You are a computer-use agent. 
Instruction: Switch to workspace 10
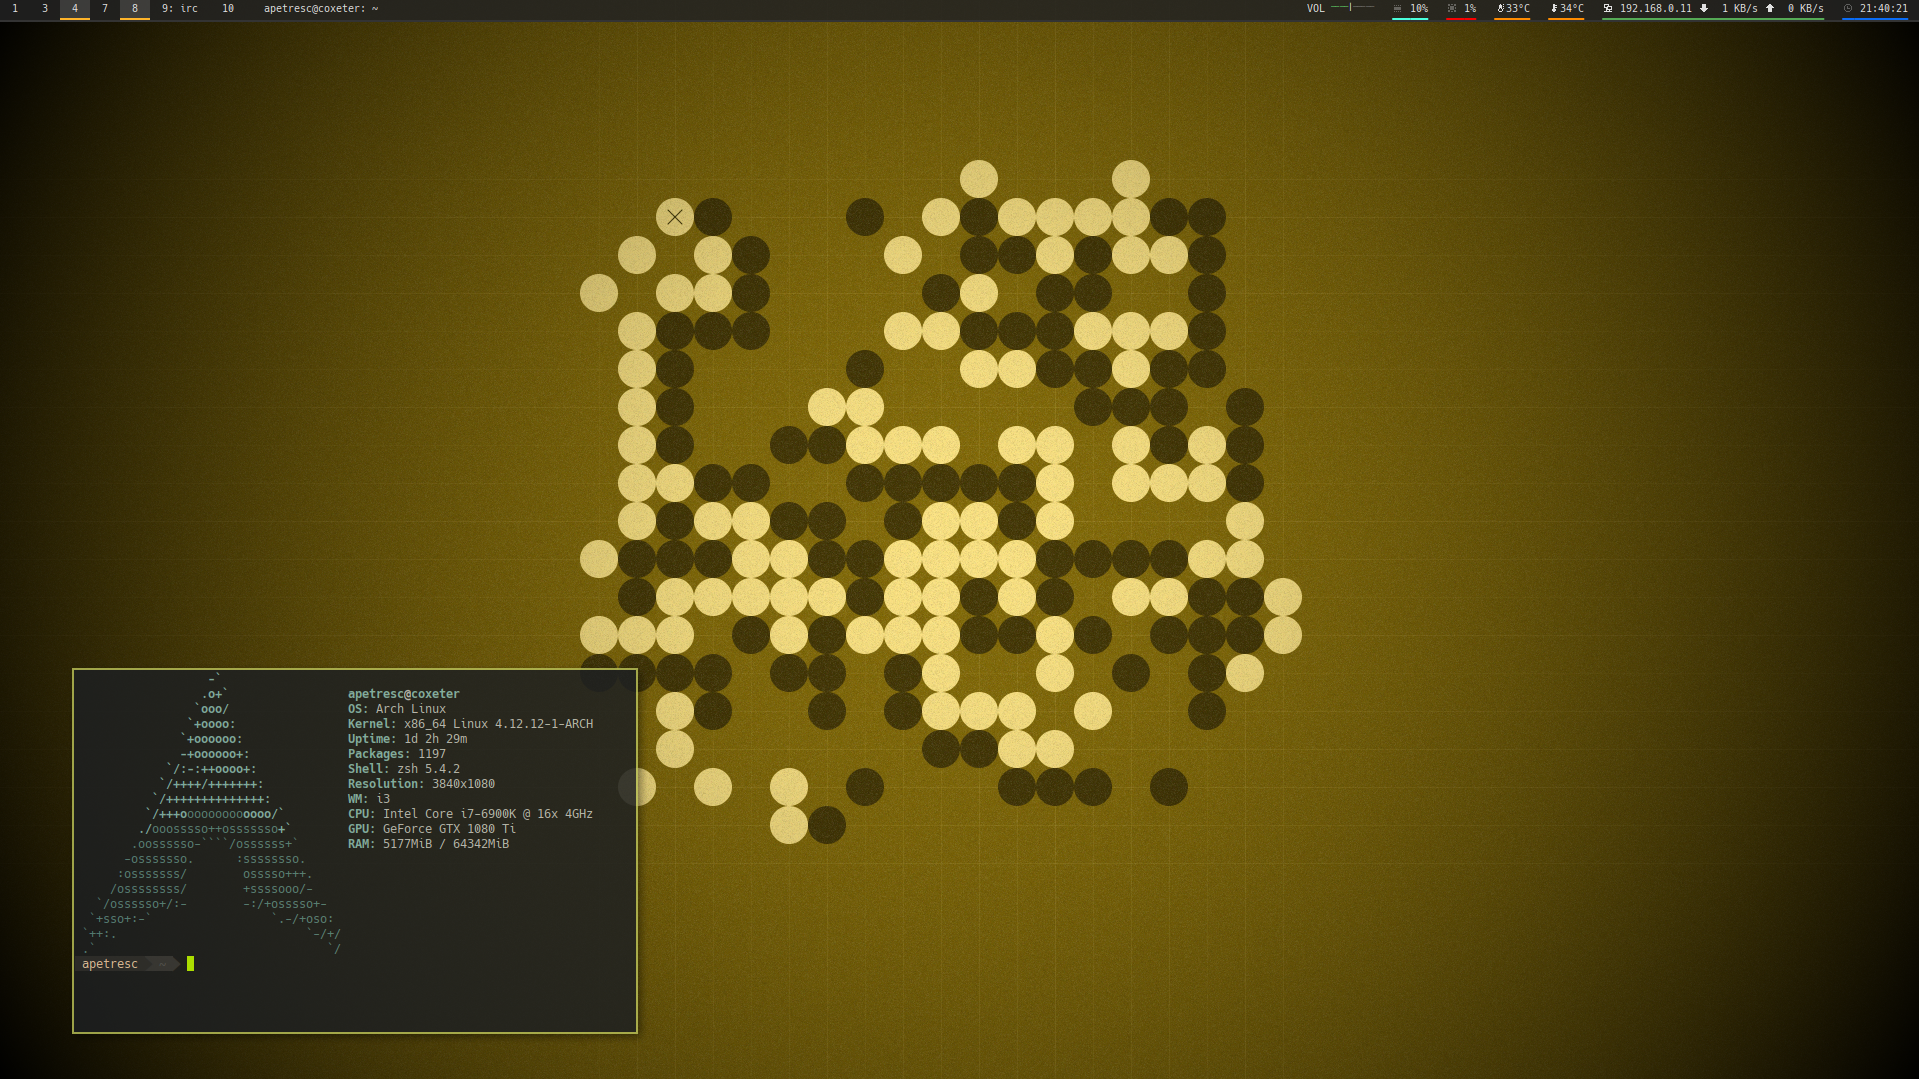point(228,9)
